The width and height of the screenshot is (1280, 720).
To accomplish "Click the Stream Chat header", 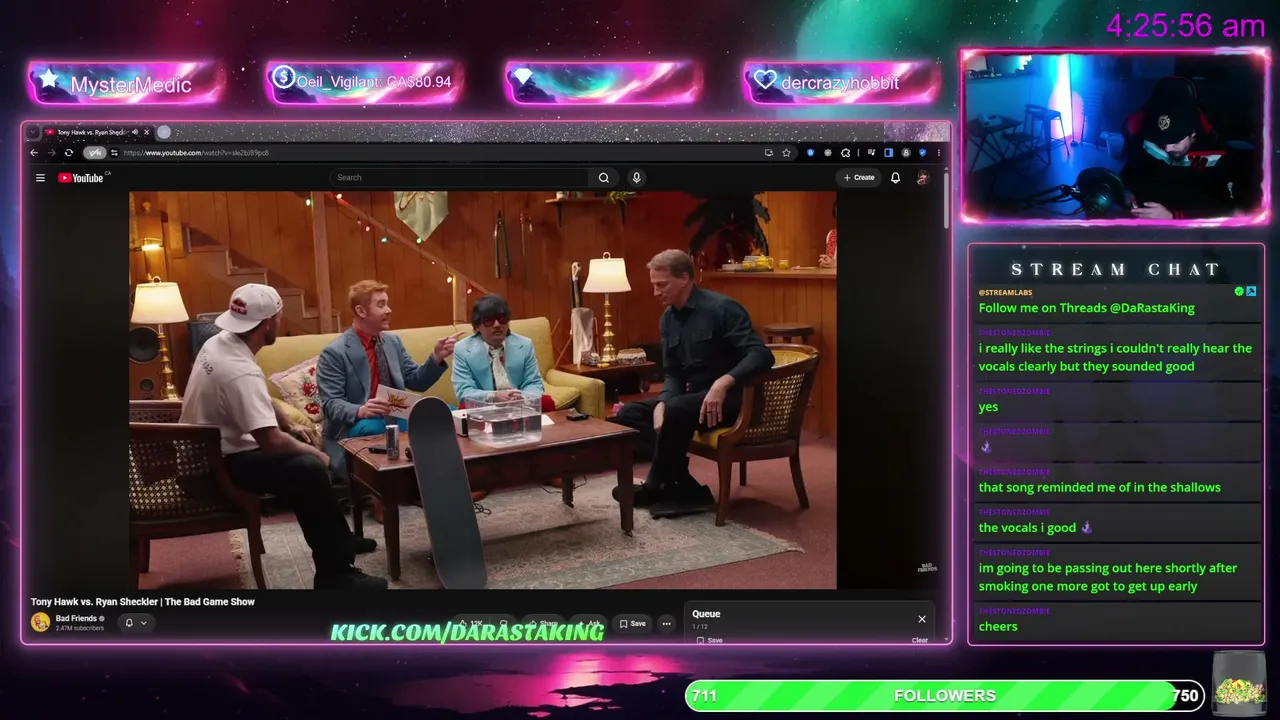I will [1116, 269].
